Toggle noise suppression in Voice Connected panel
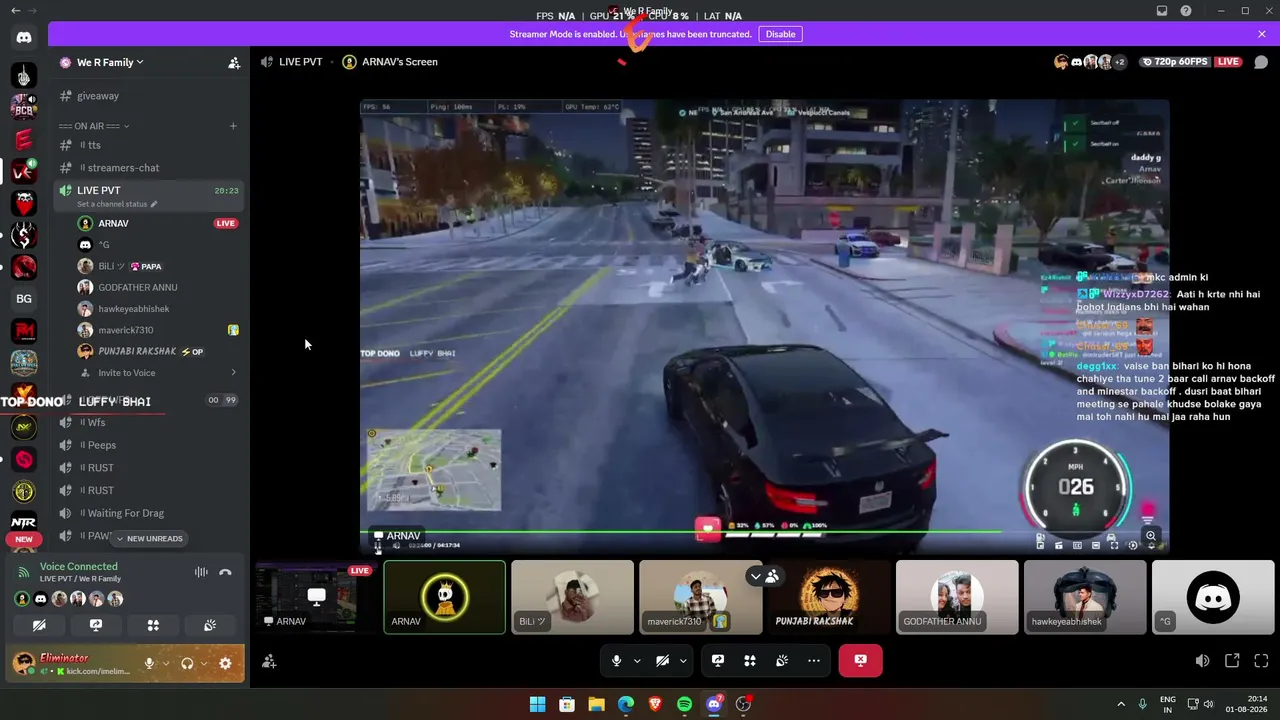Image resolution: width=1280 pixels, height=720 pixels. coord(201,572)
